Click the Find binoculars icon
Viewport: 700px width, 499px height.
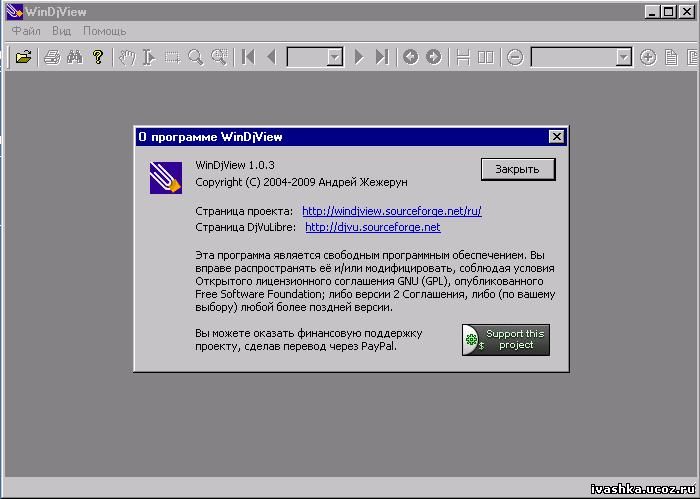tap(75, 57)
